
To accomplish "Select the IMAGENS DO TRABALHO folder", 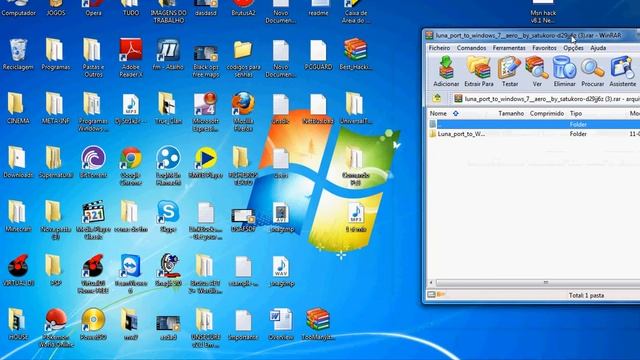I will (x=168, y=12).
